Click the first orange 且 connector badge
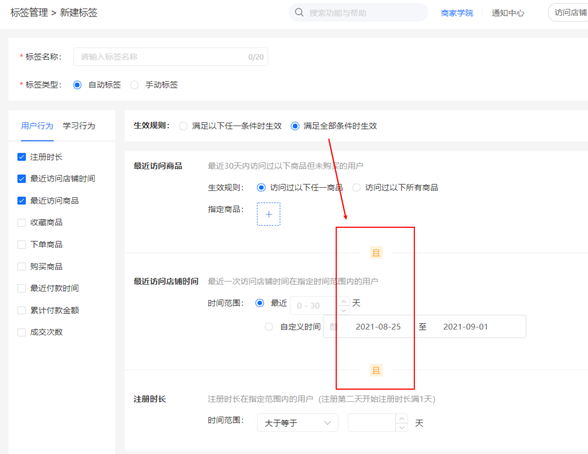588x454 pixels. tap(376, 253)
